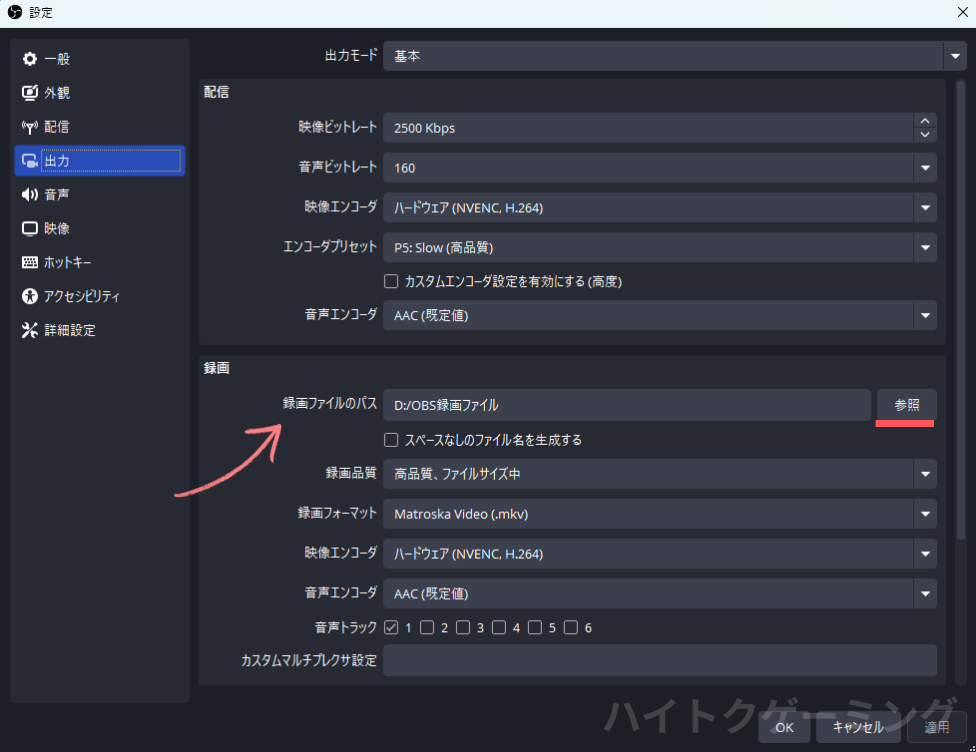The height and width of the screenshot is (752, 976).
Task: Open the 録画 音声エンコーダ AAC dropdown
Action: pyautogui.click(x=660, y=594)
